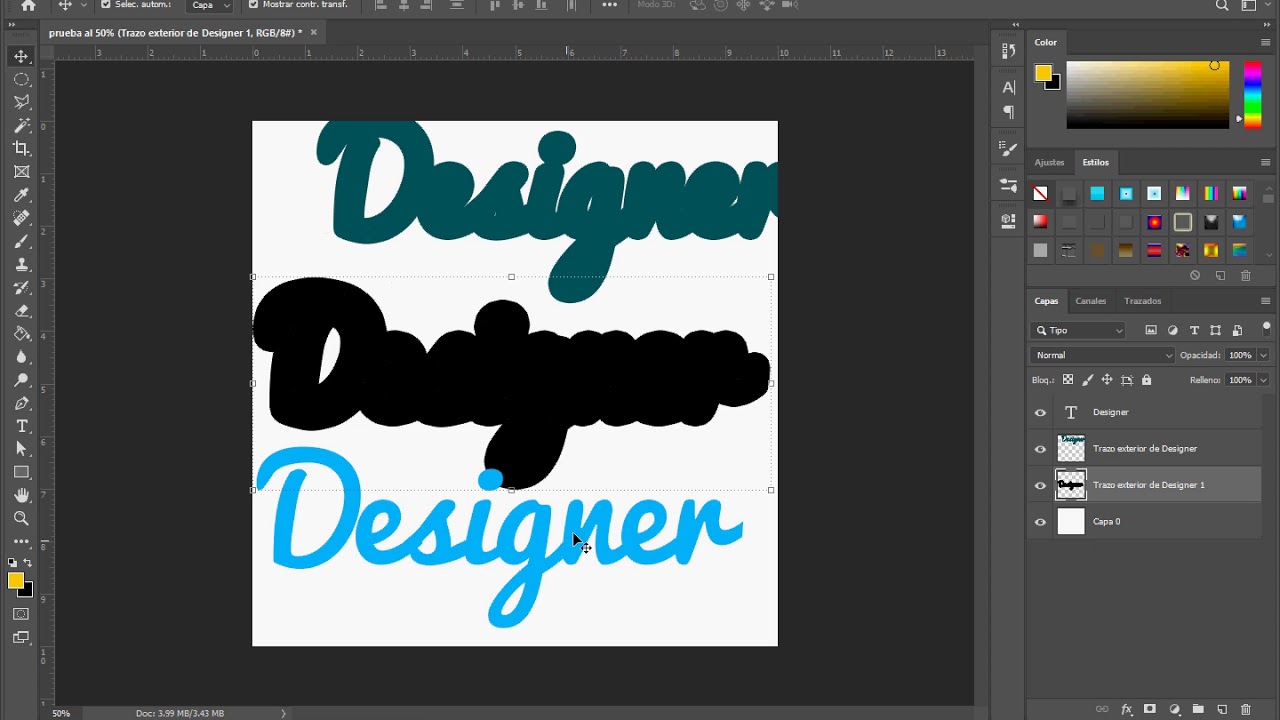Viewport: 1280px width, 720px height.
Task: Select the Healing Brush tool
Action: (x=21, y=218)
